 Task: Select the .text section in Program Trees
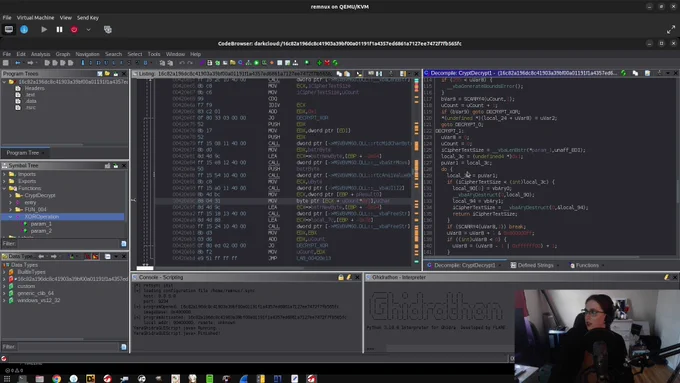click(x=29, y=95)
